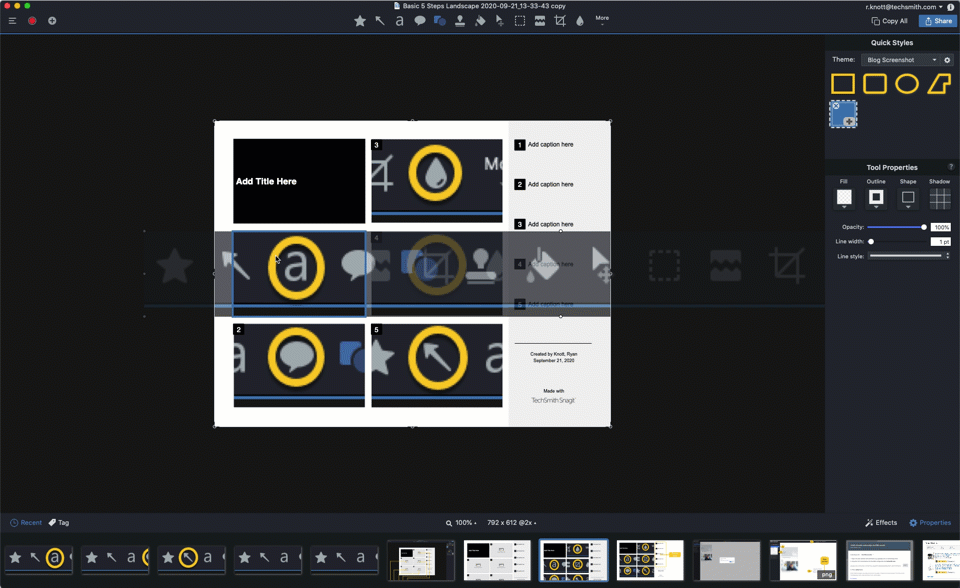960x588 pixels.
Task: Click the Line width 1 pt field
Action: [941, 242]
